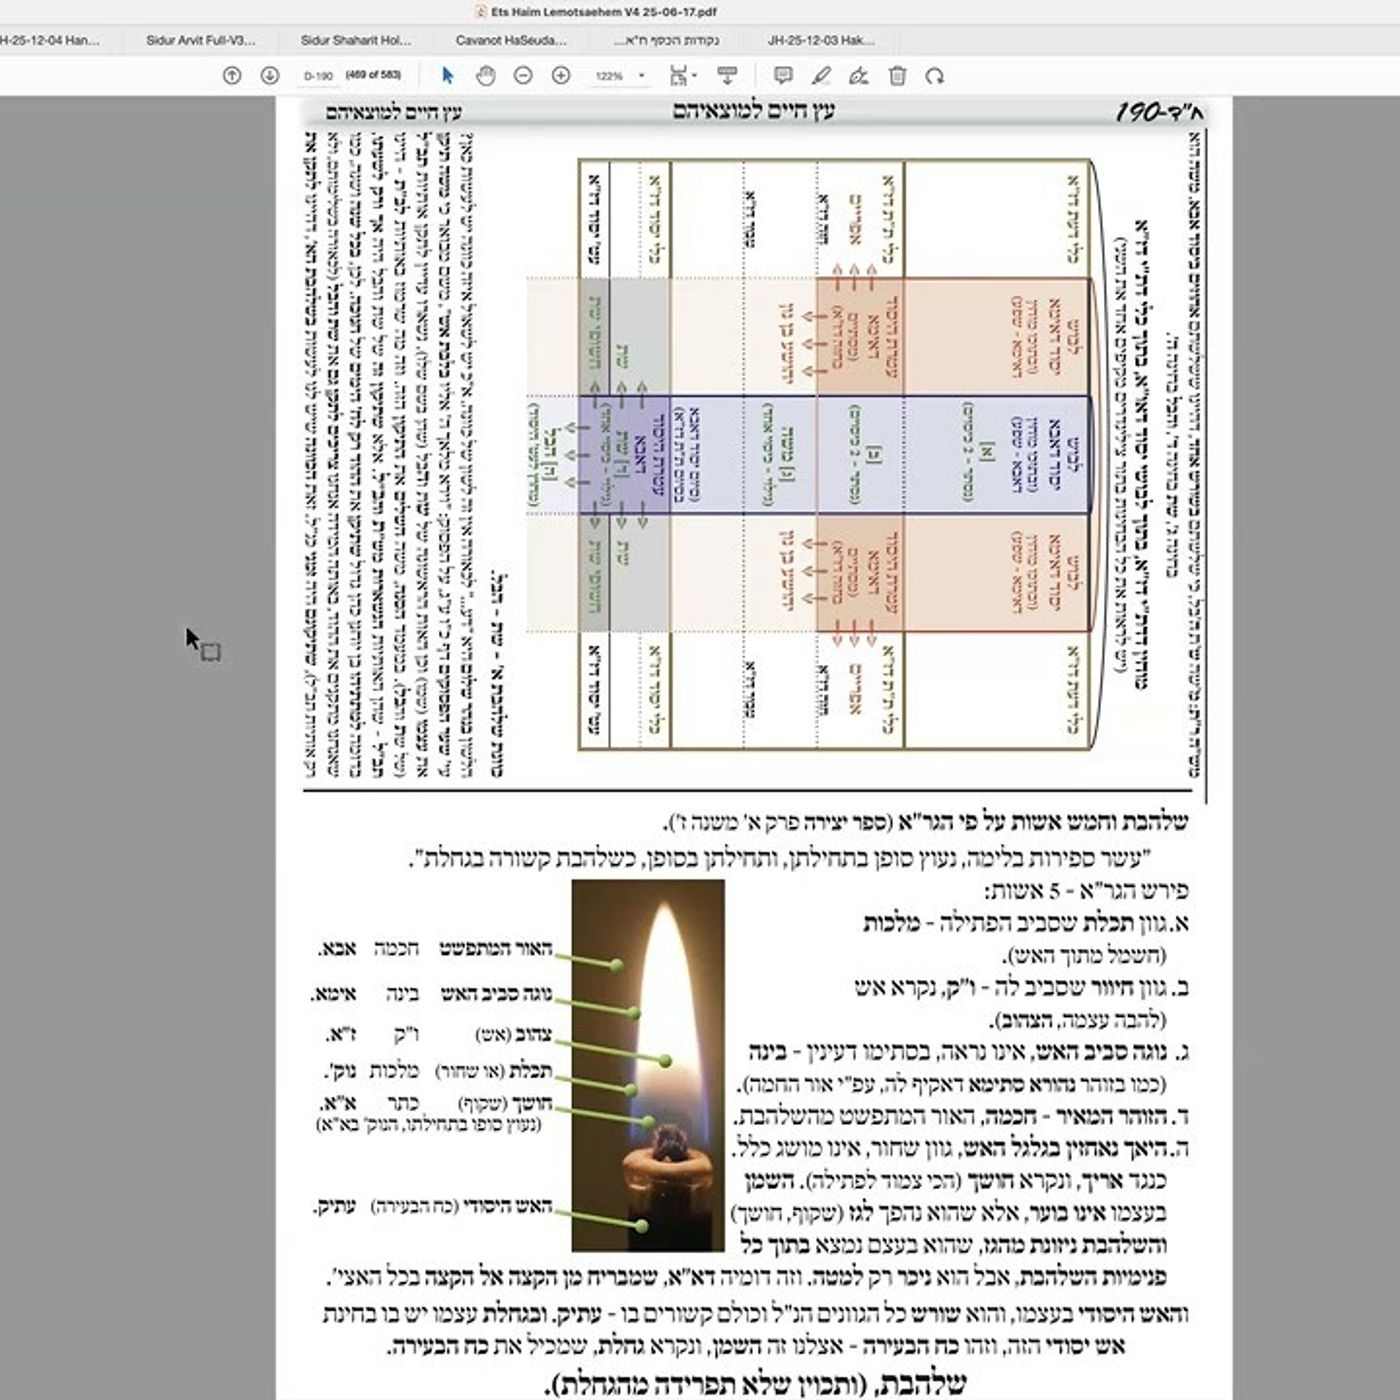Image resolution: width=1400 pixels, height=1400 pixels.
Task: Activate the hand pan tool
Action: pyautogui.click(x=485, y=75)
